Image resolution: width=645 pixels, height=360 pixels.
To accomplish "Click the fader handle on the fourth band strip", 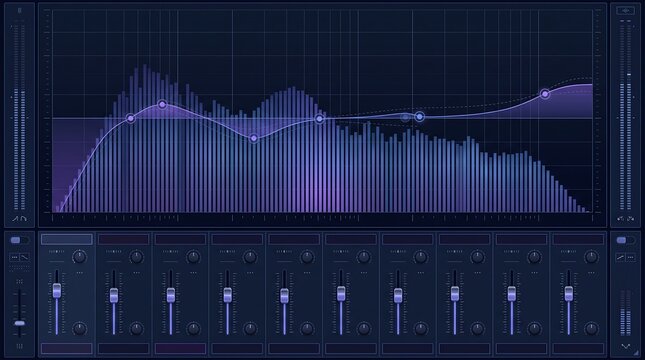I will pyautogui.click(x=227, y=295).
